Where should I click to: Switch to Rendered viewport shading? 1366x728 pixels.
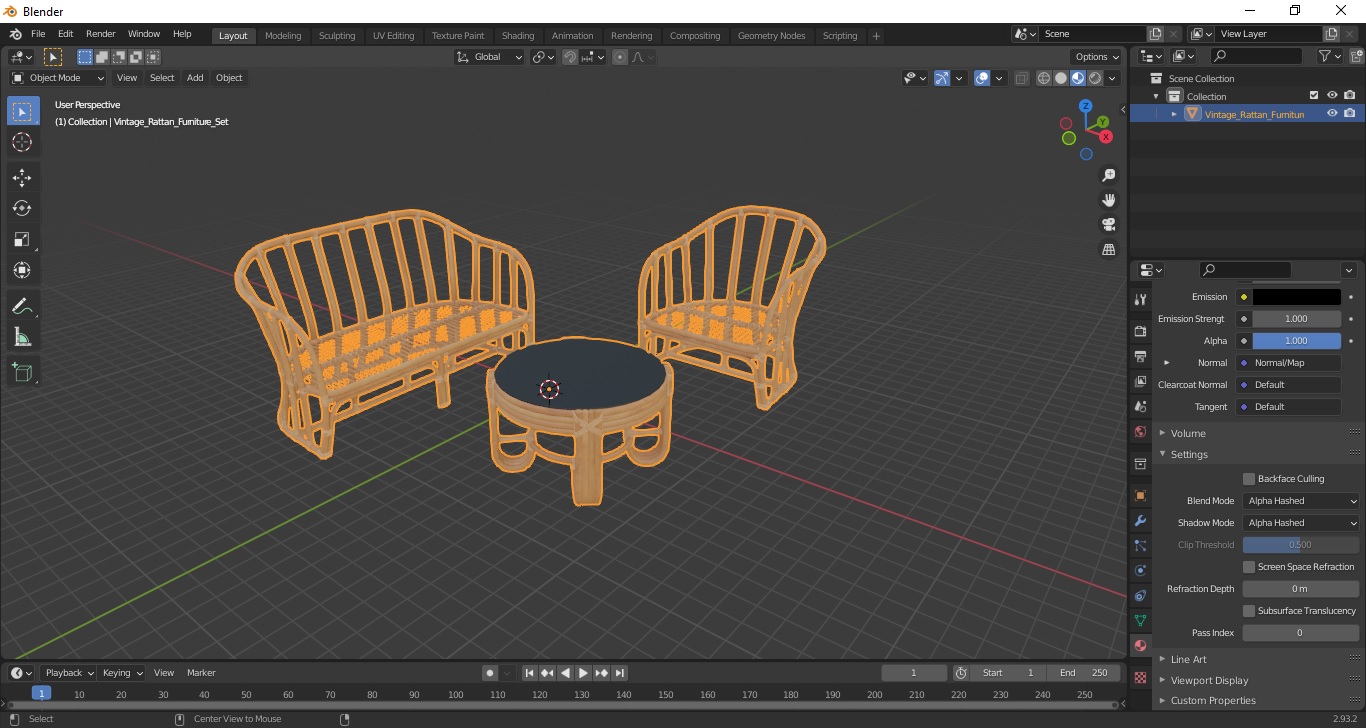(x=1095, y=78)
